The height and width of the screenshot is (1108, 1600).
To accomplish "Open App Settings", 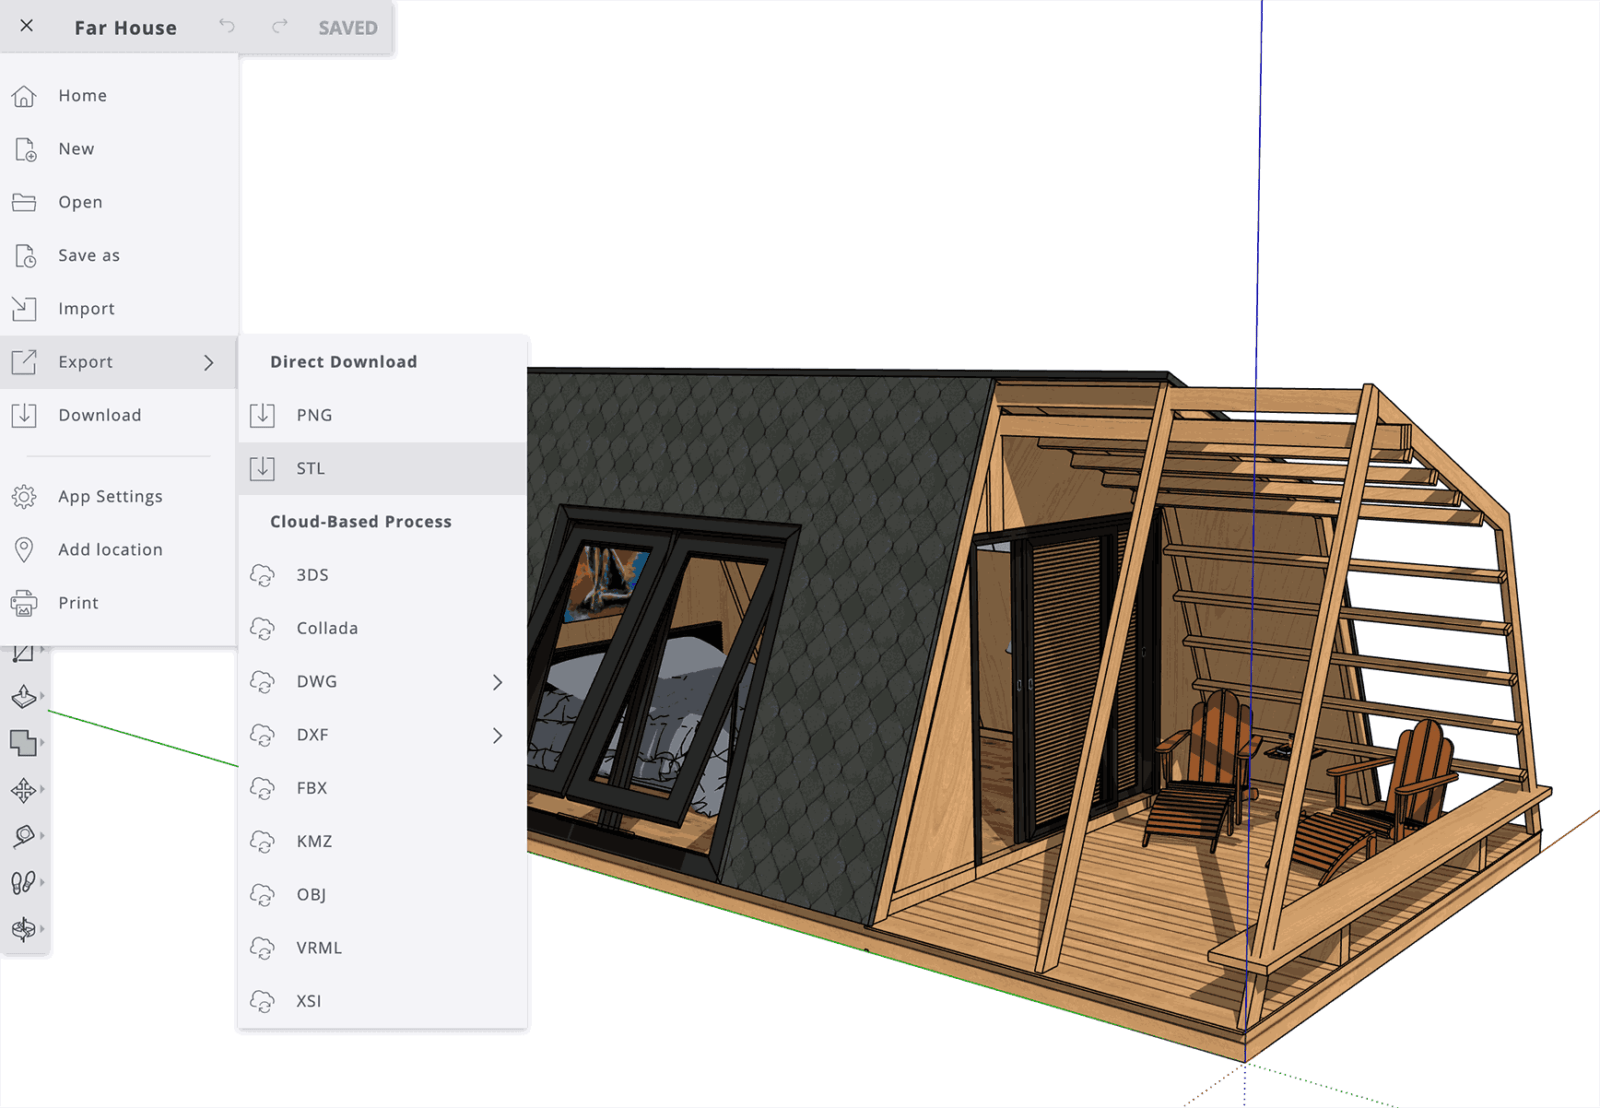I will 109,496.
